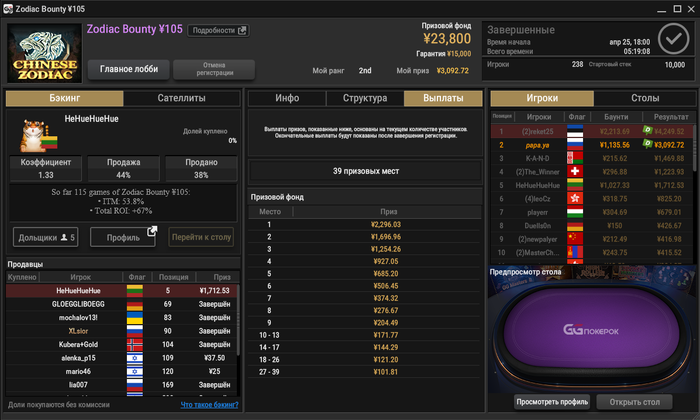
Task: Click the app icon in title bar
Action: click(8, 8)
